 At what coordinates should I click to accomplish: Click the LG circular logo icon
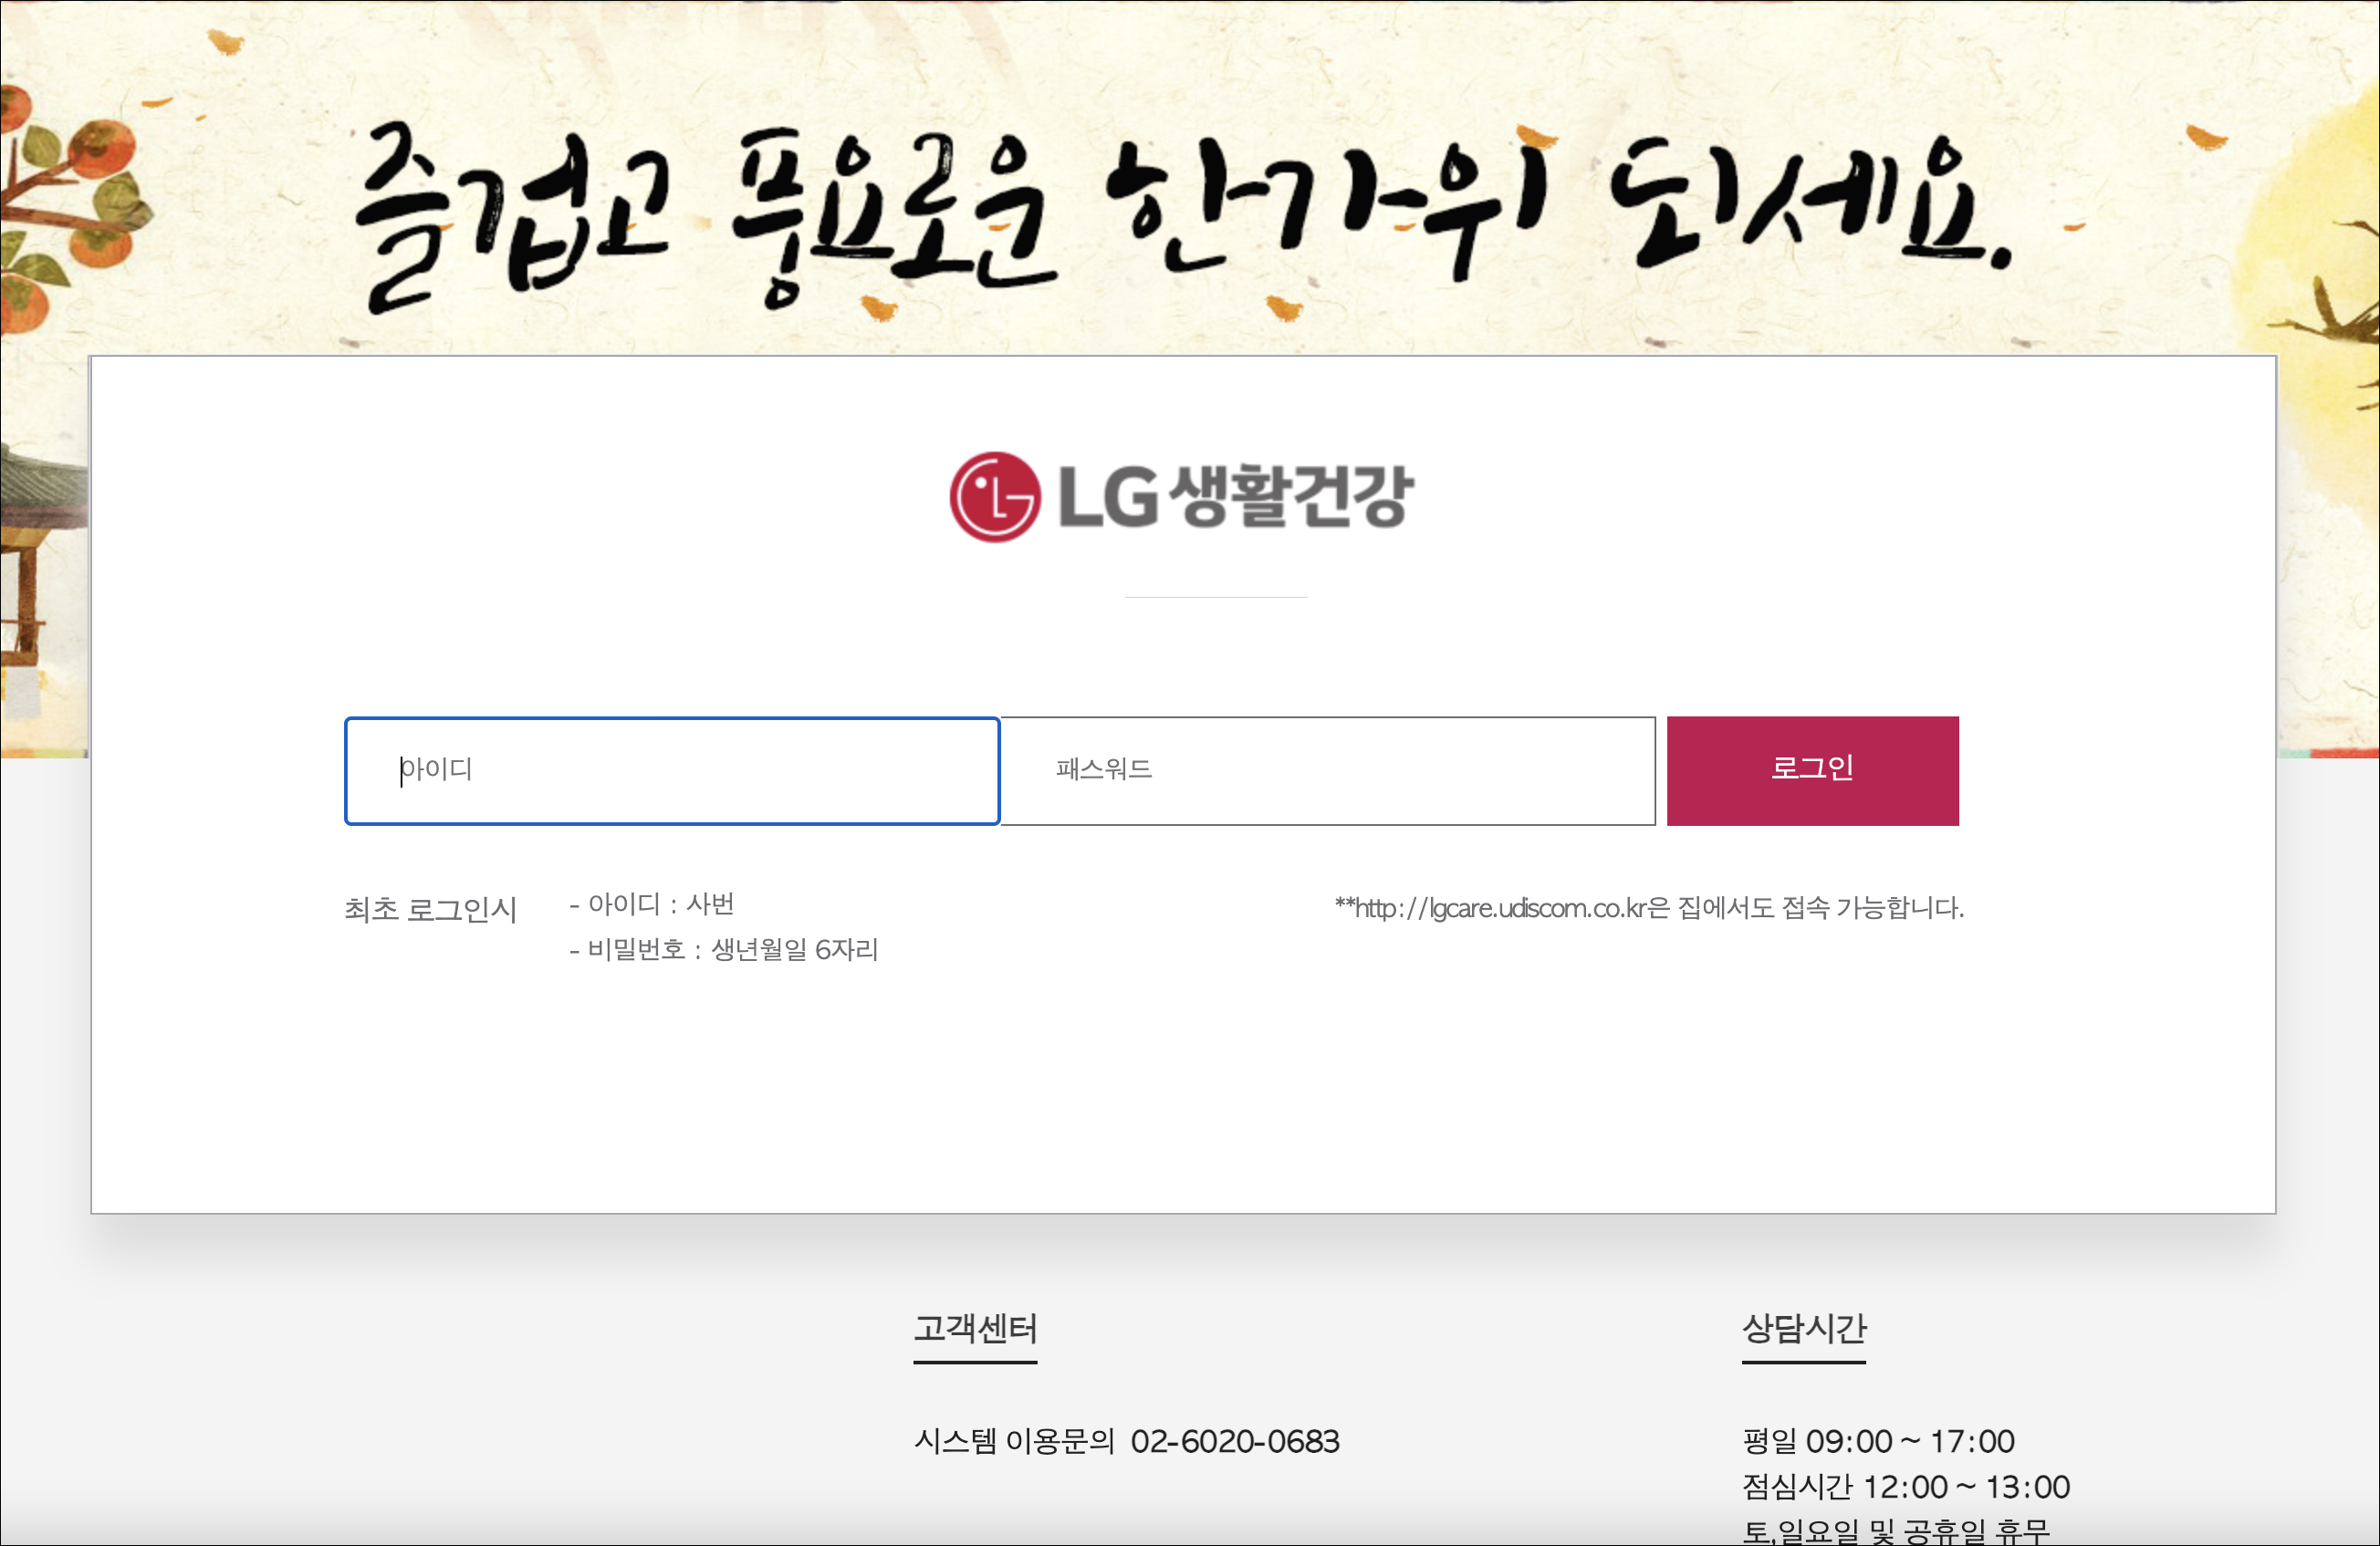coord(994,497)
